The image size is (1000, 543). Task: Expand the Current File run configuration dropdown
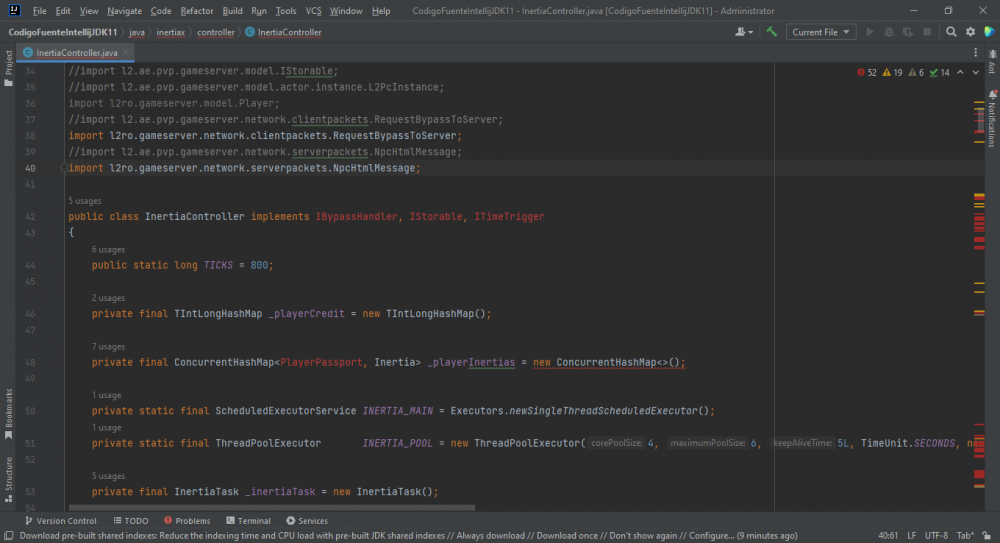(x=821, y=32)
